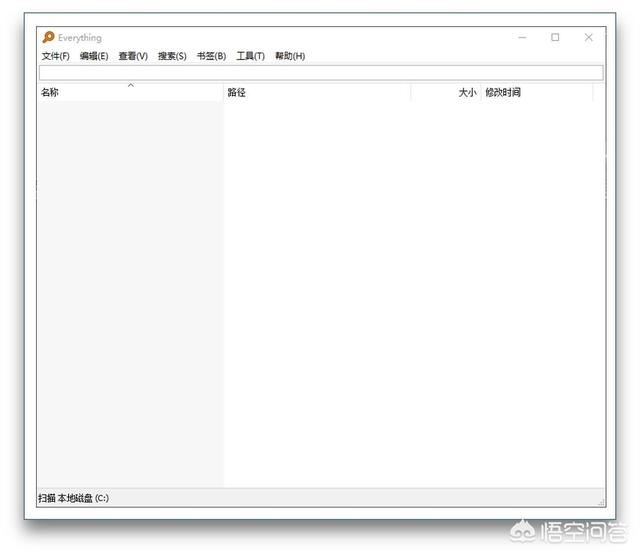Screen dimensions: 640x555
Task: Close the Everything window
Action: [x=588, y=38]
